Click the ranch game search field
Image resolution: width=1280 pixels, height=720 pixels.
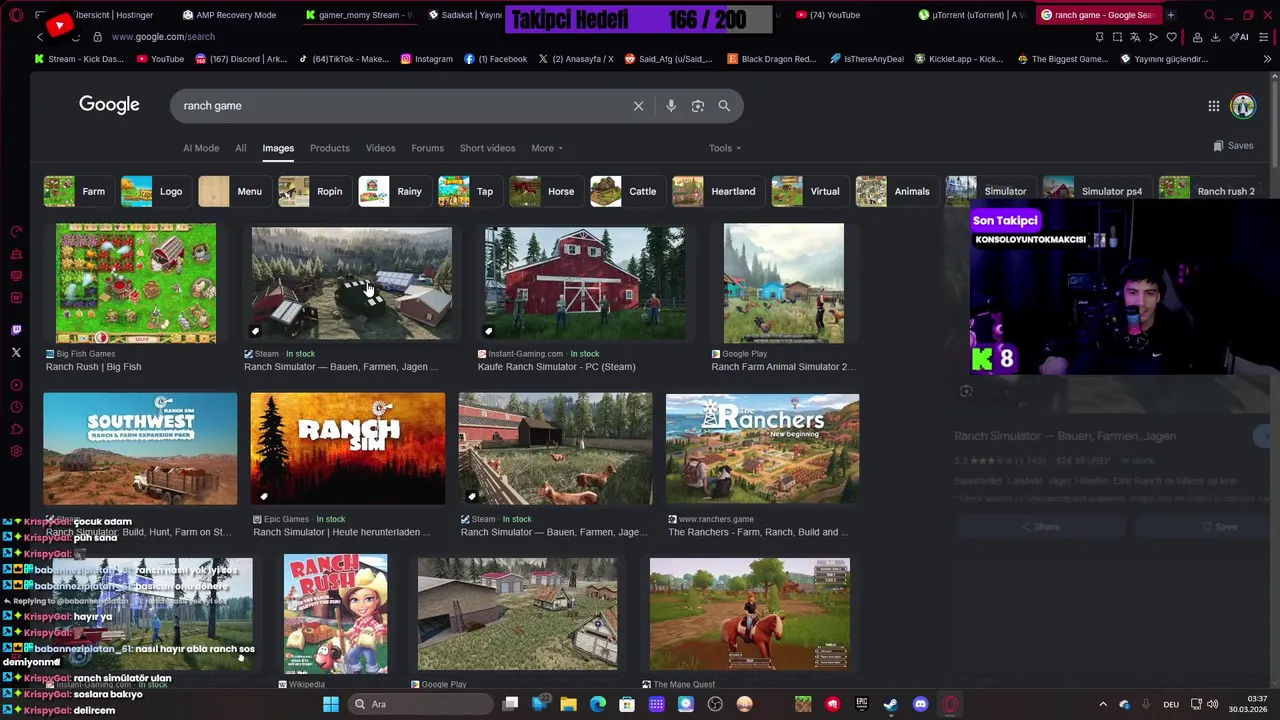[x=400, y=106]
